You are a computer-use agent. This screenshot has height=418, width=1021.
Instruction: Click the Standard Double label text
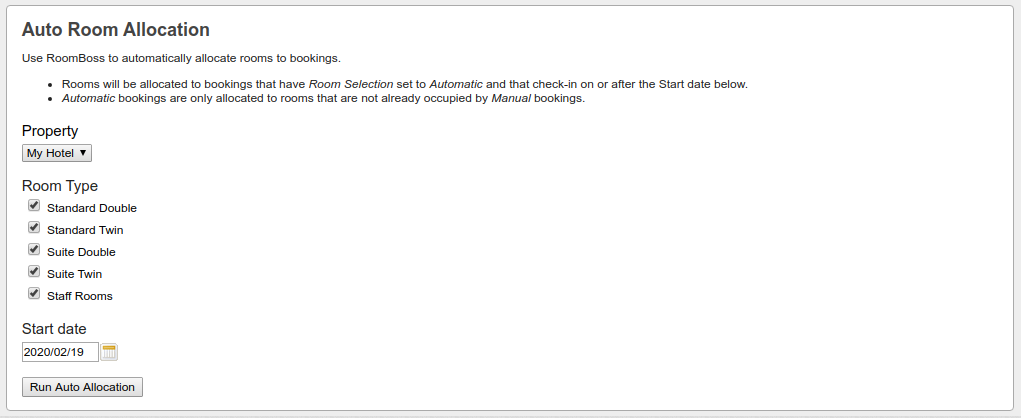coord(92,208)
